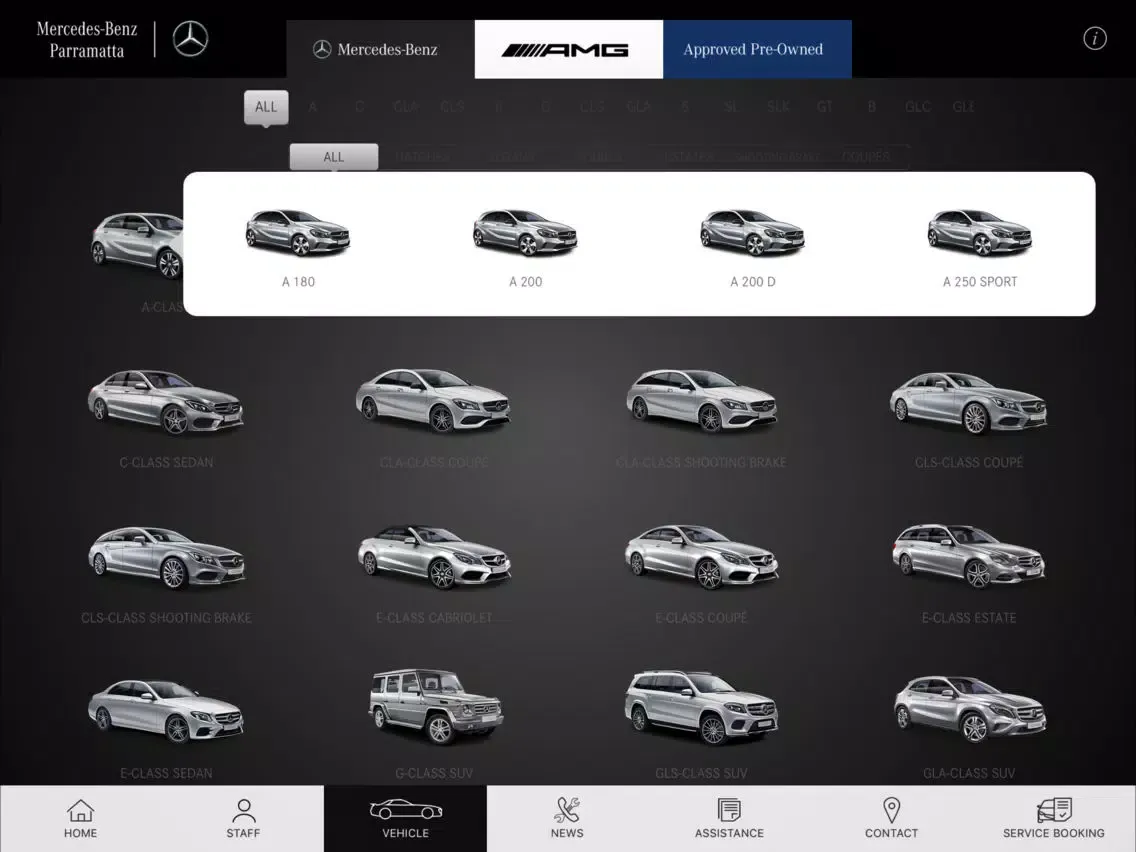Click the 'C-CLASS SEDAN' label
Viewport: 1136px width, 852px height.
point(166,462)
